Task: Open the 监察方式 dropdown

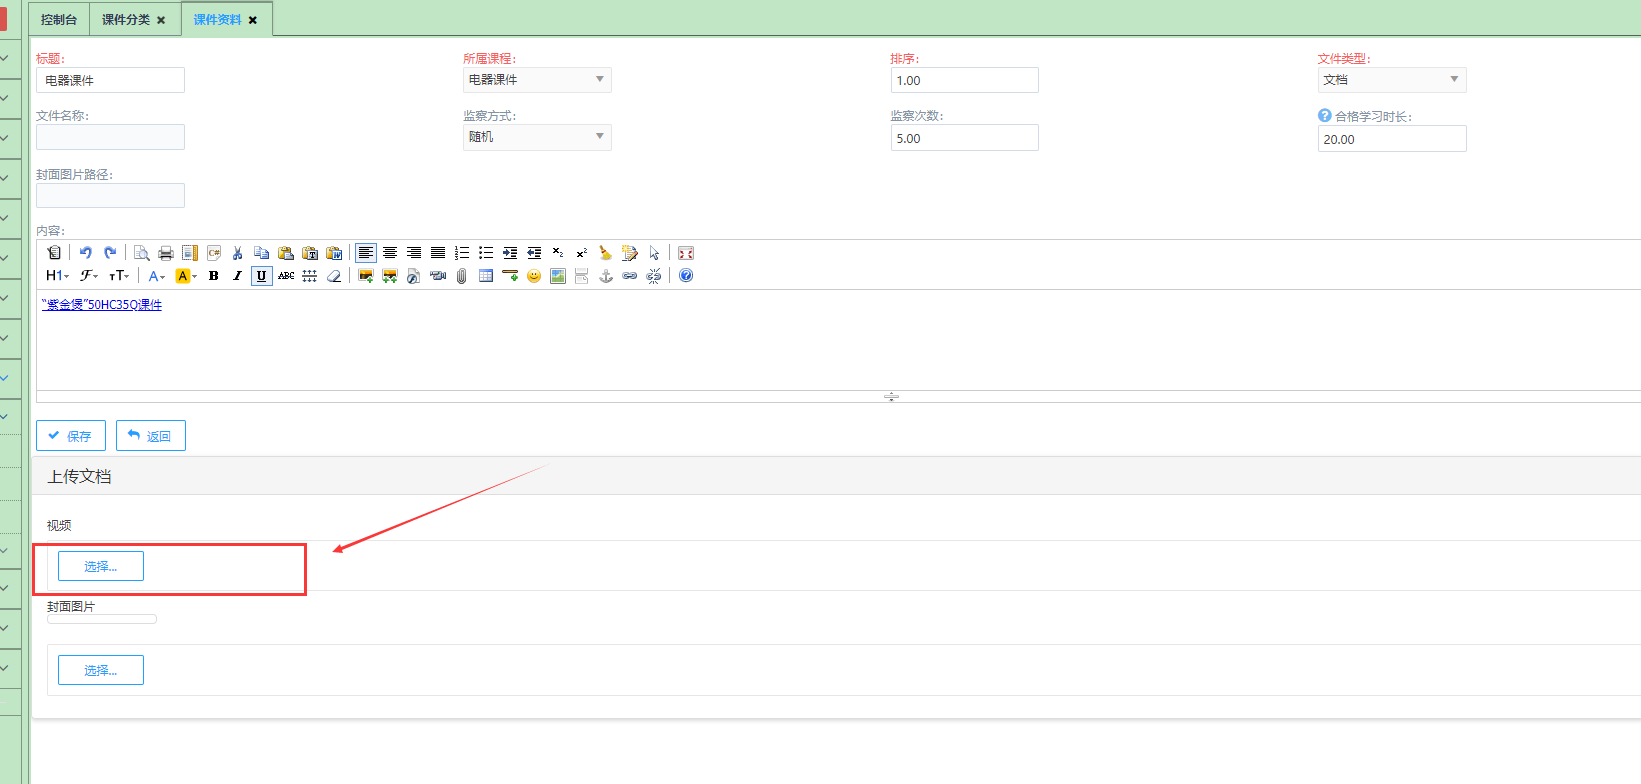Action: point(537,137)
